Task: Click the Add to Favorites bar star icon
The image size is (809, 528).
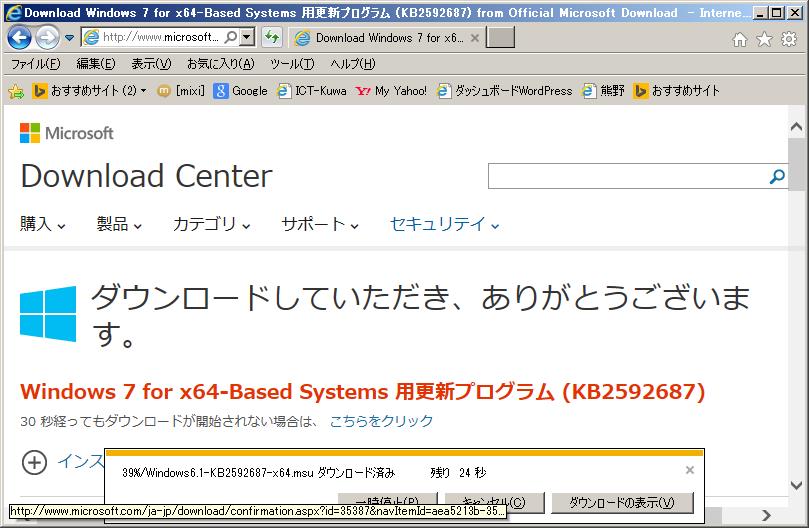Action: click(x=17, y=91)
